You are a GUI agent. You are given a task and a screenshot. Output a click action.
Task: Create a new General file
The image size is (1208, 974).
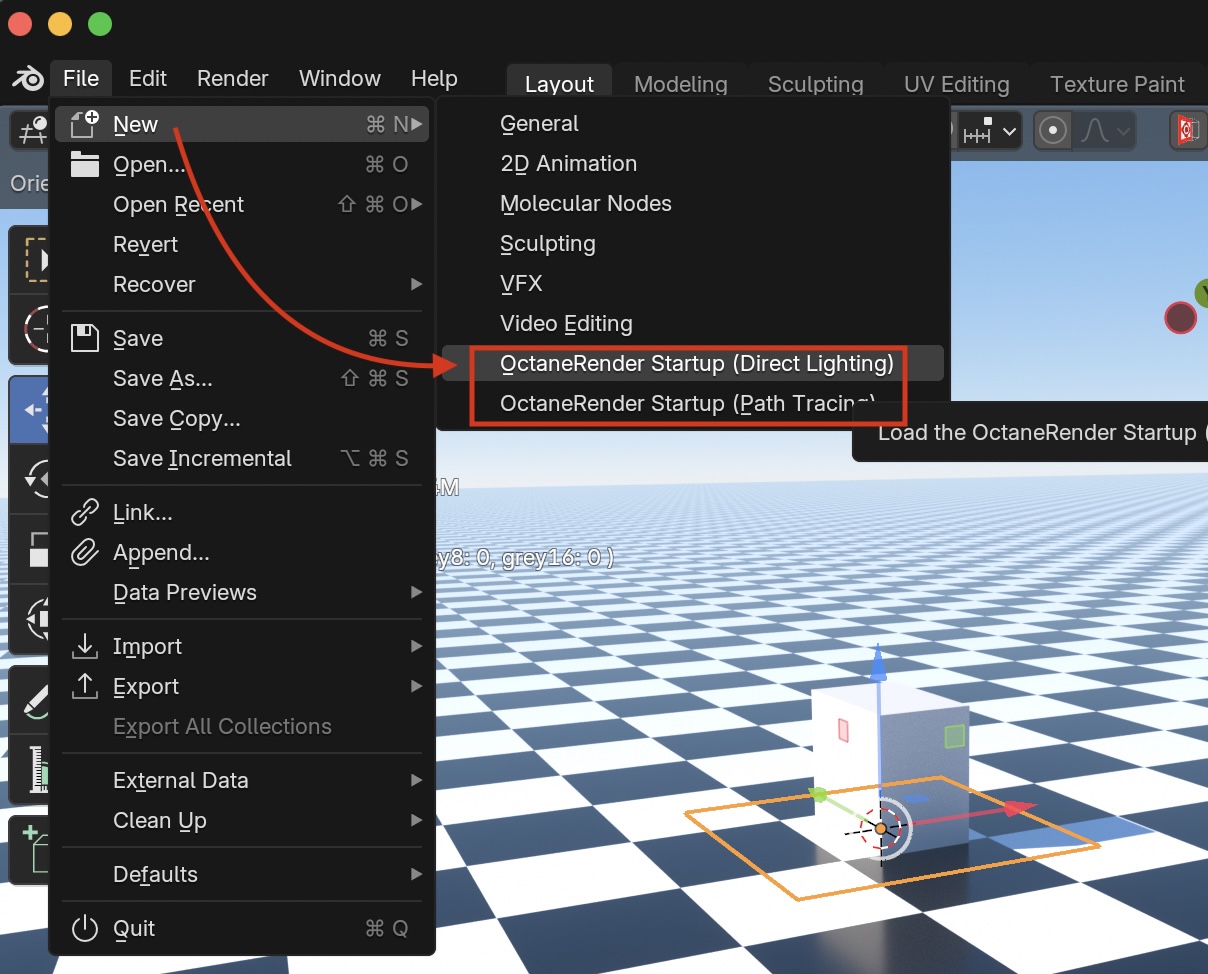click(x=693, y=124)
